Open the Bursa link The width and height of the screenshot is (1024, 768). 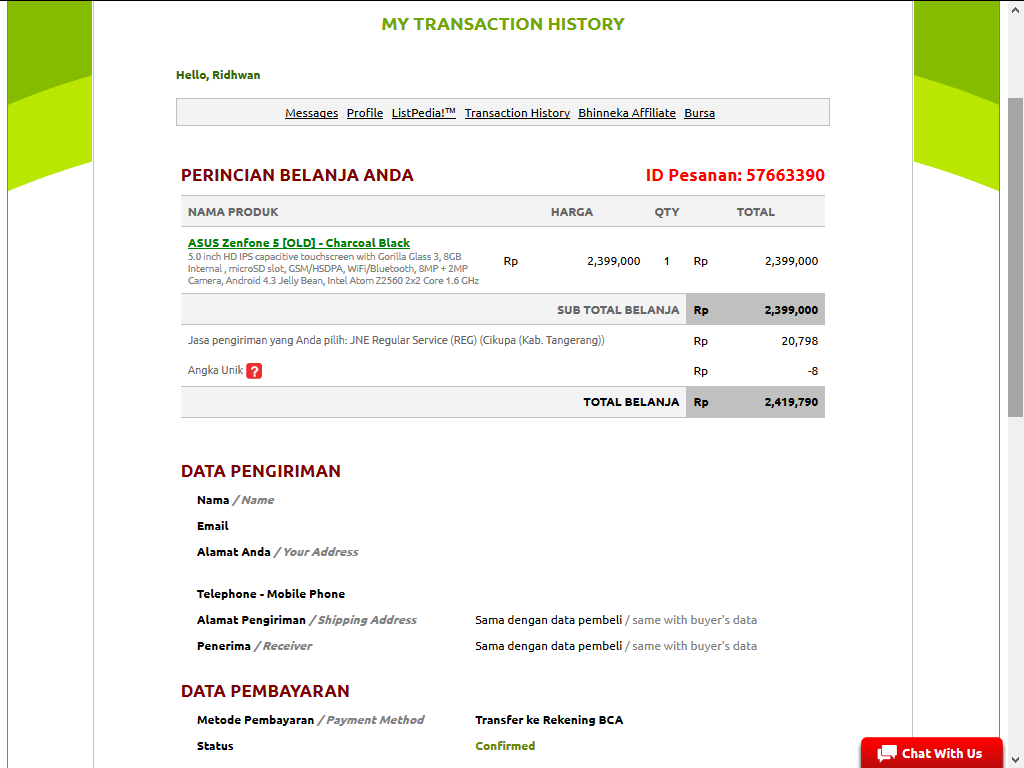(x=699, y=113)
